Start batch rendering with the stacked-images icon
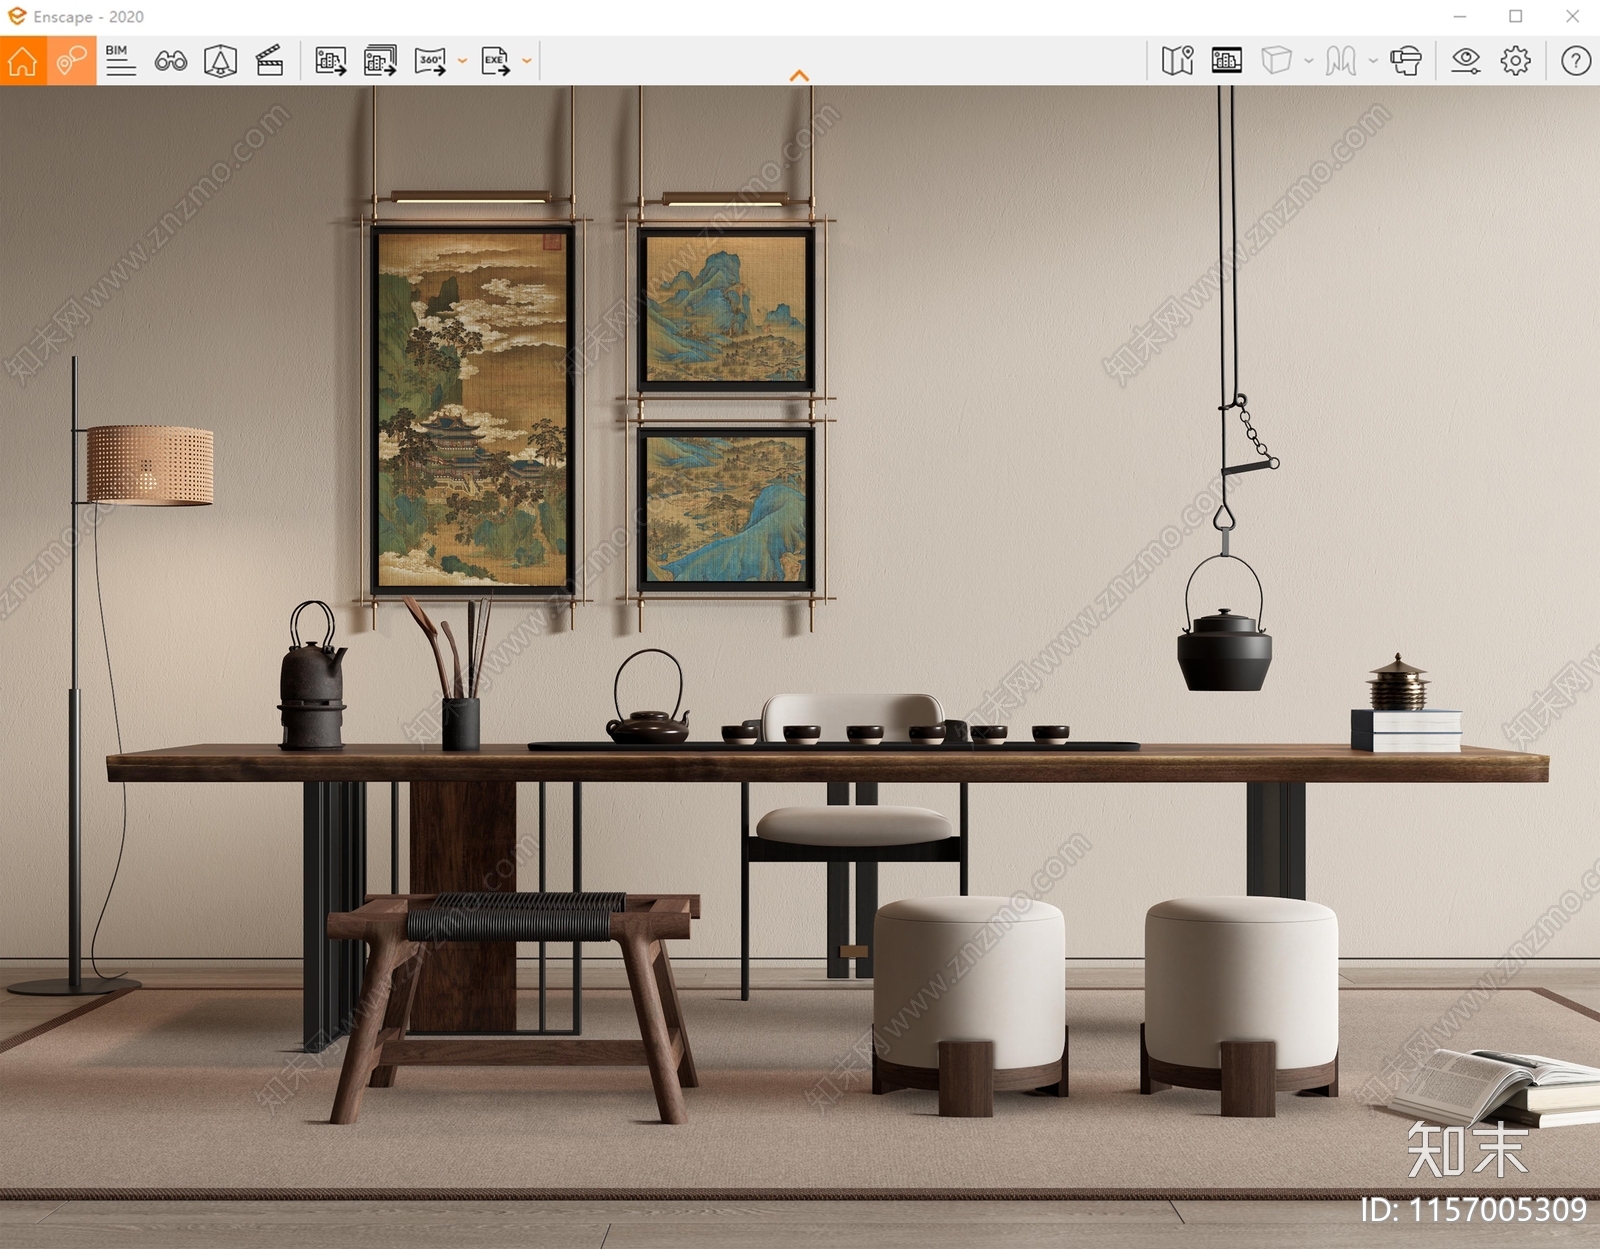The height and width of the screenshot is (1249, 1600). click(x=380, y=61)
